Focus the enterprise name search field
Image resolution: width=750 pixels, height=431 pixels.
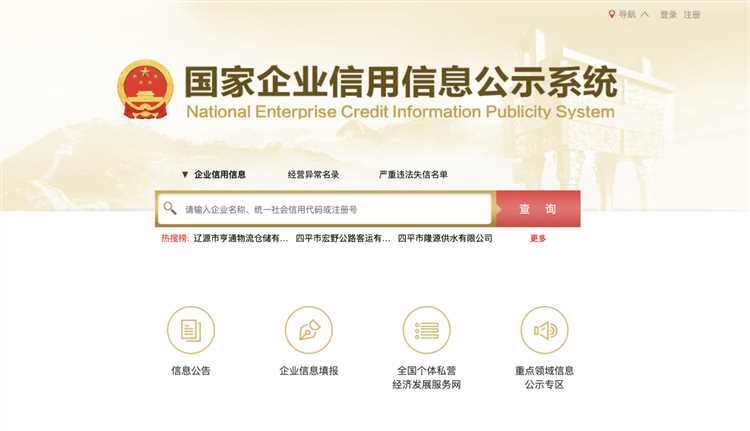click(x=325, y=209)
